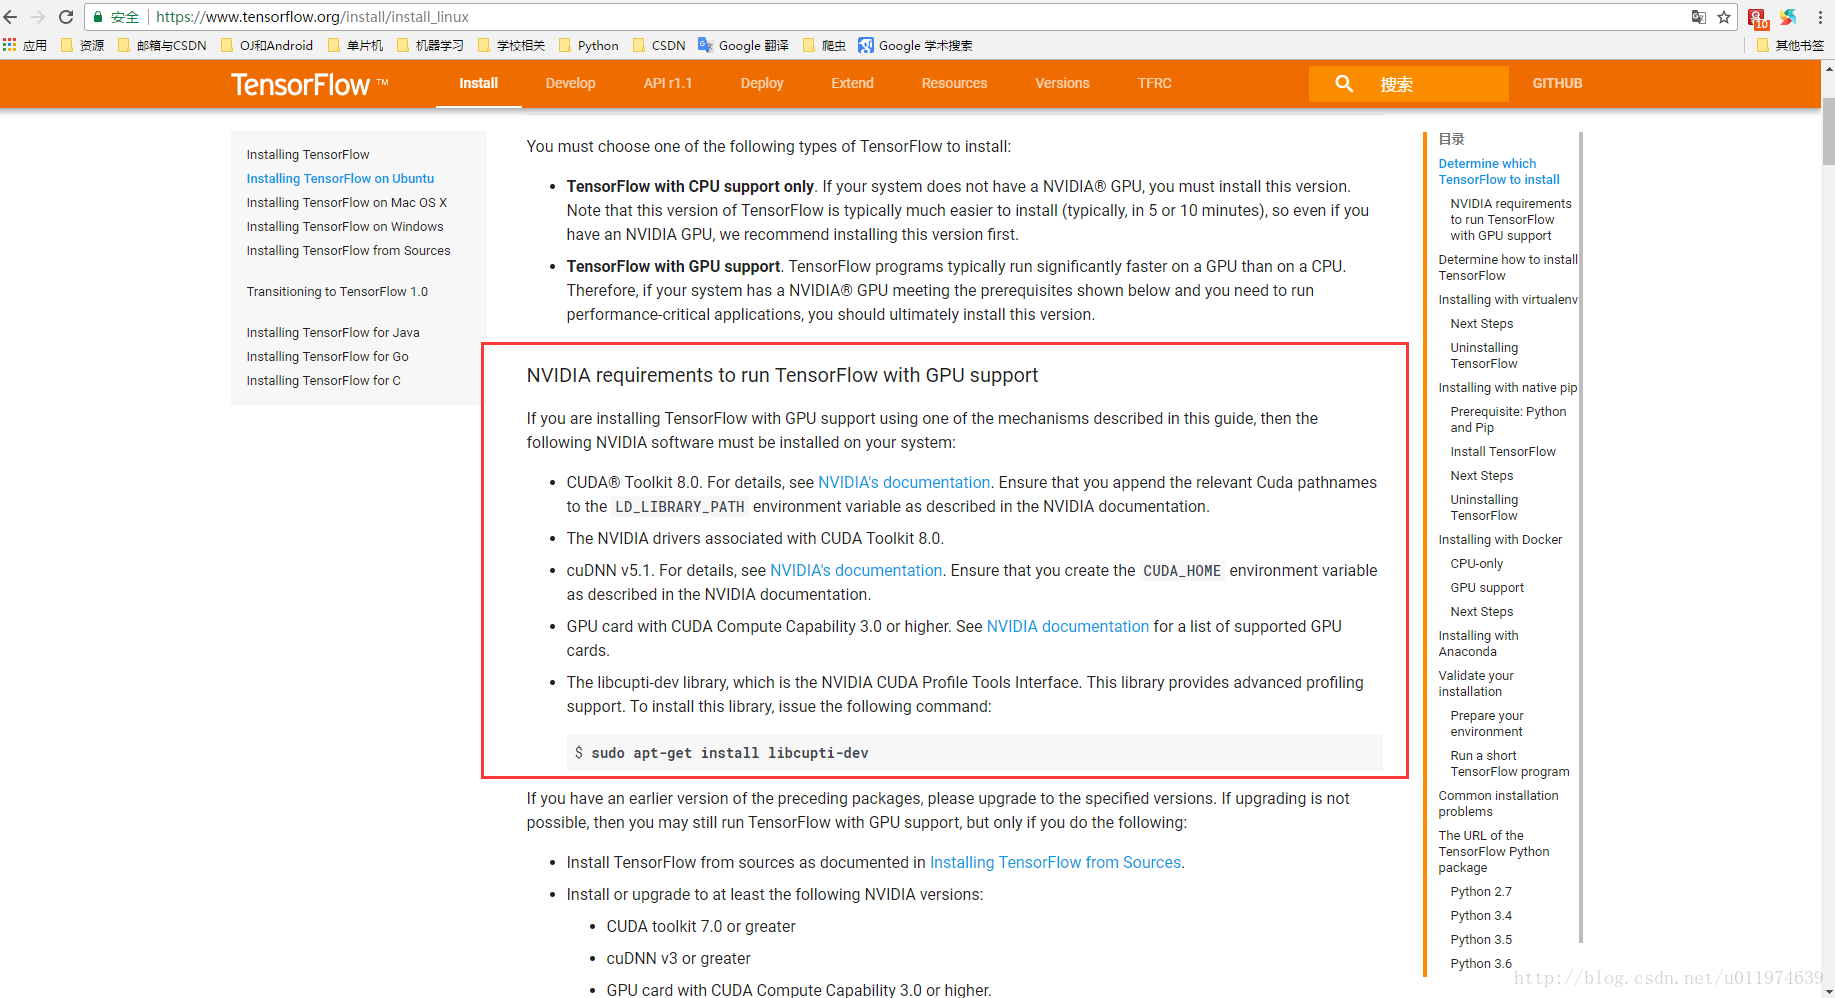This screenshot has width=1835, height=998.
Task: Open Installing TensorFlow in sidebar
Action: click(308, 154)
